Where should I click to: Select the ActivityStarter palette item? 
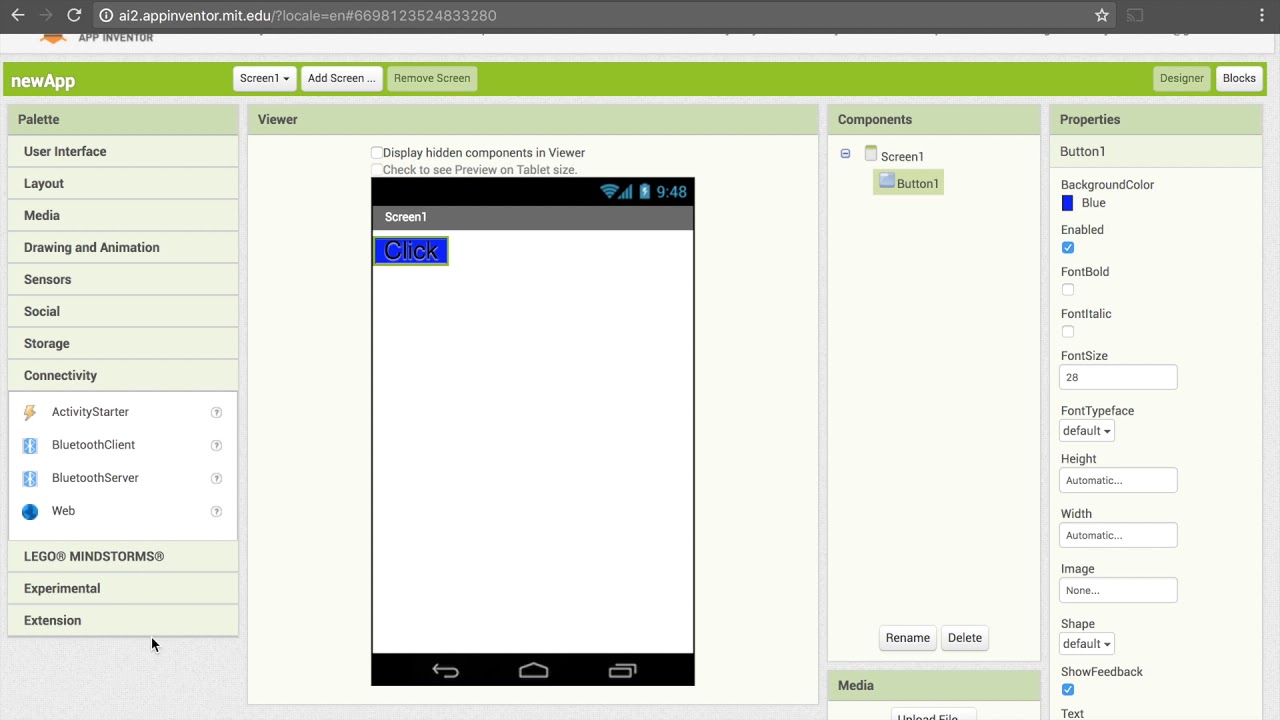90,412
